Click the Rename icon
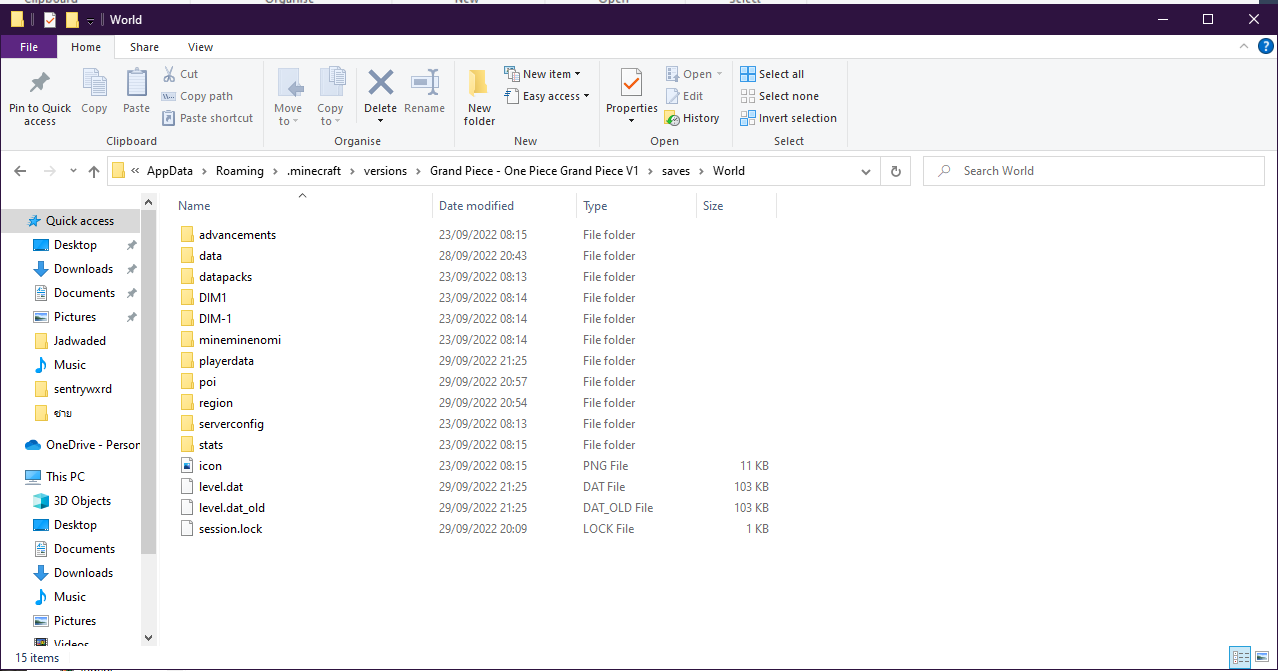The height and width of the screenshot is (671, 1278). (425, 82)
